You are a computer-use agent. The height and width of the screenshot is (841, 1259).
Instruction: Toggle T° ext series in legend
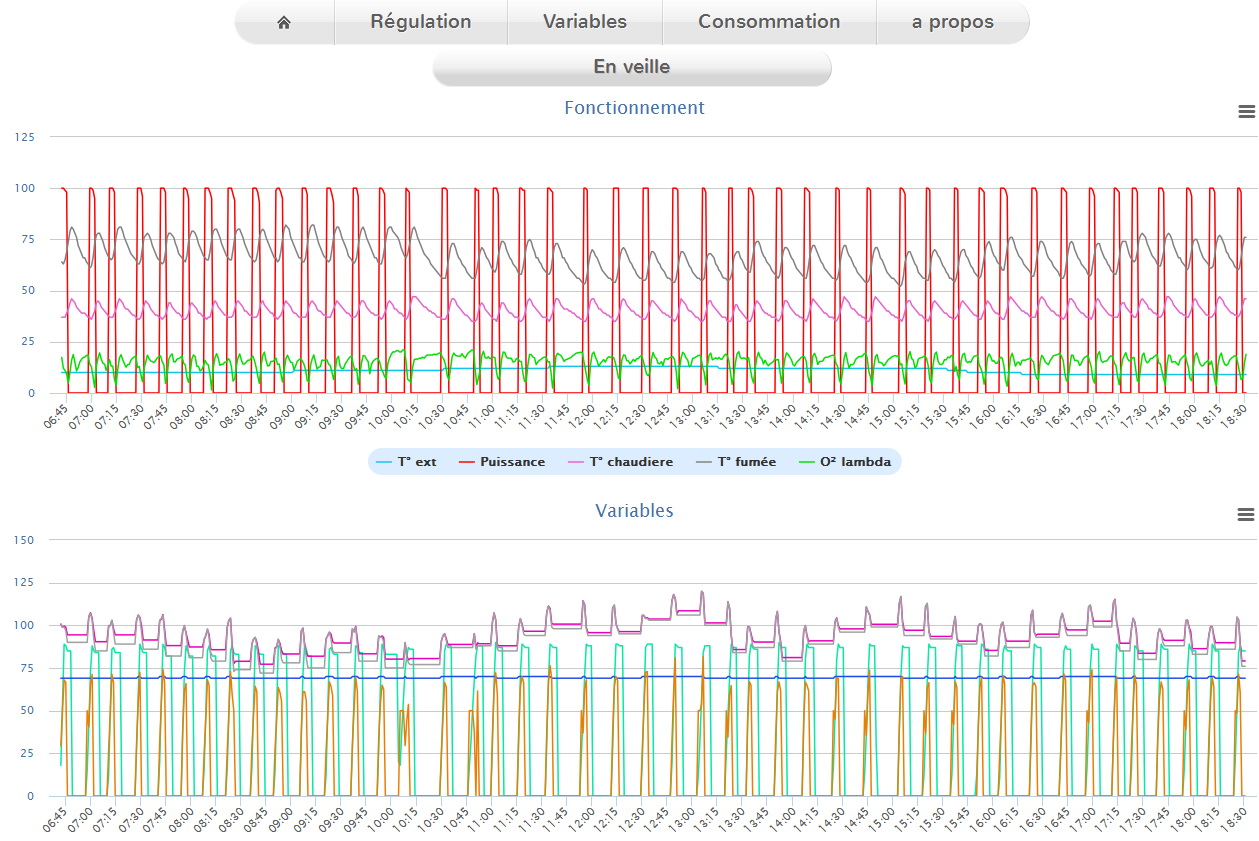point(407,462)
